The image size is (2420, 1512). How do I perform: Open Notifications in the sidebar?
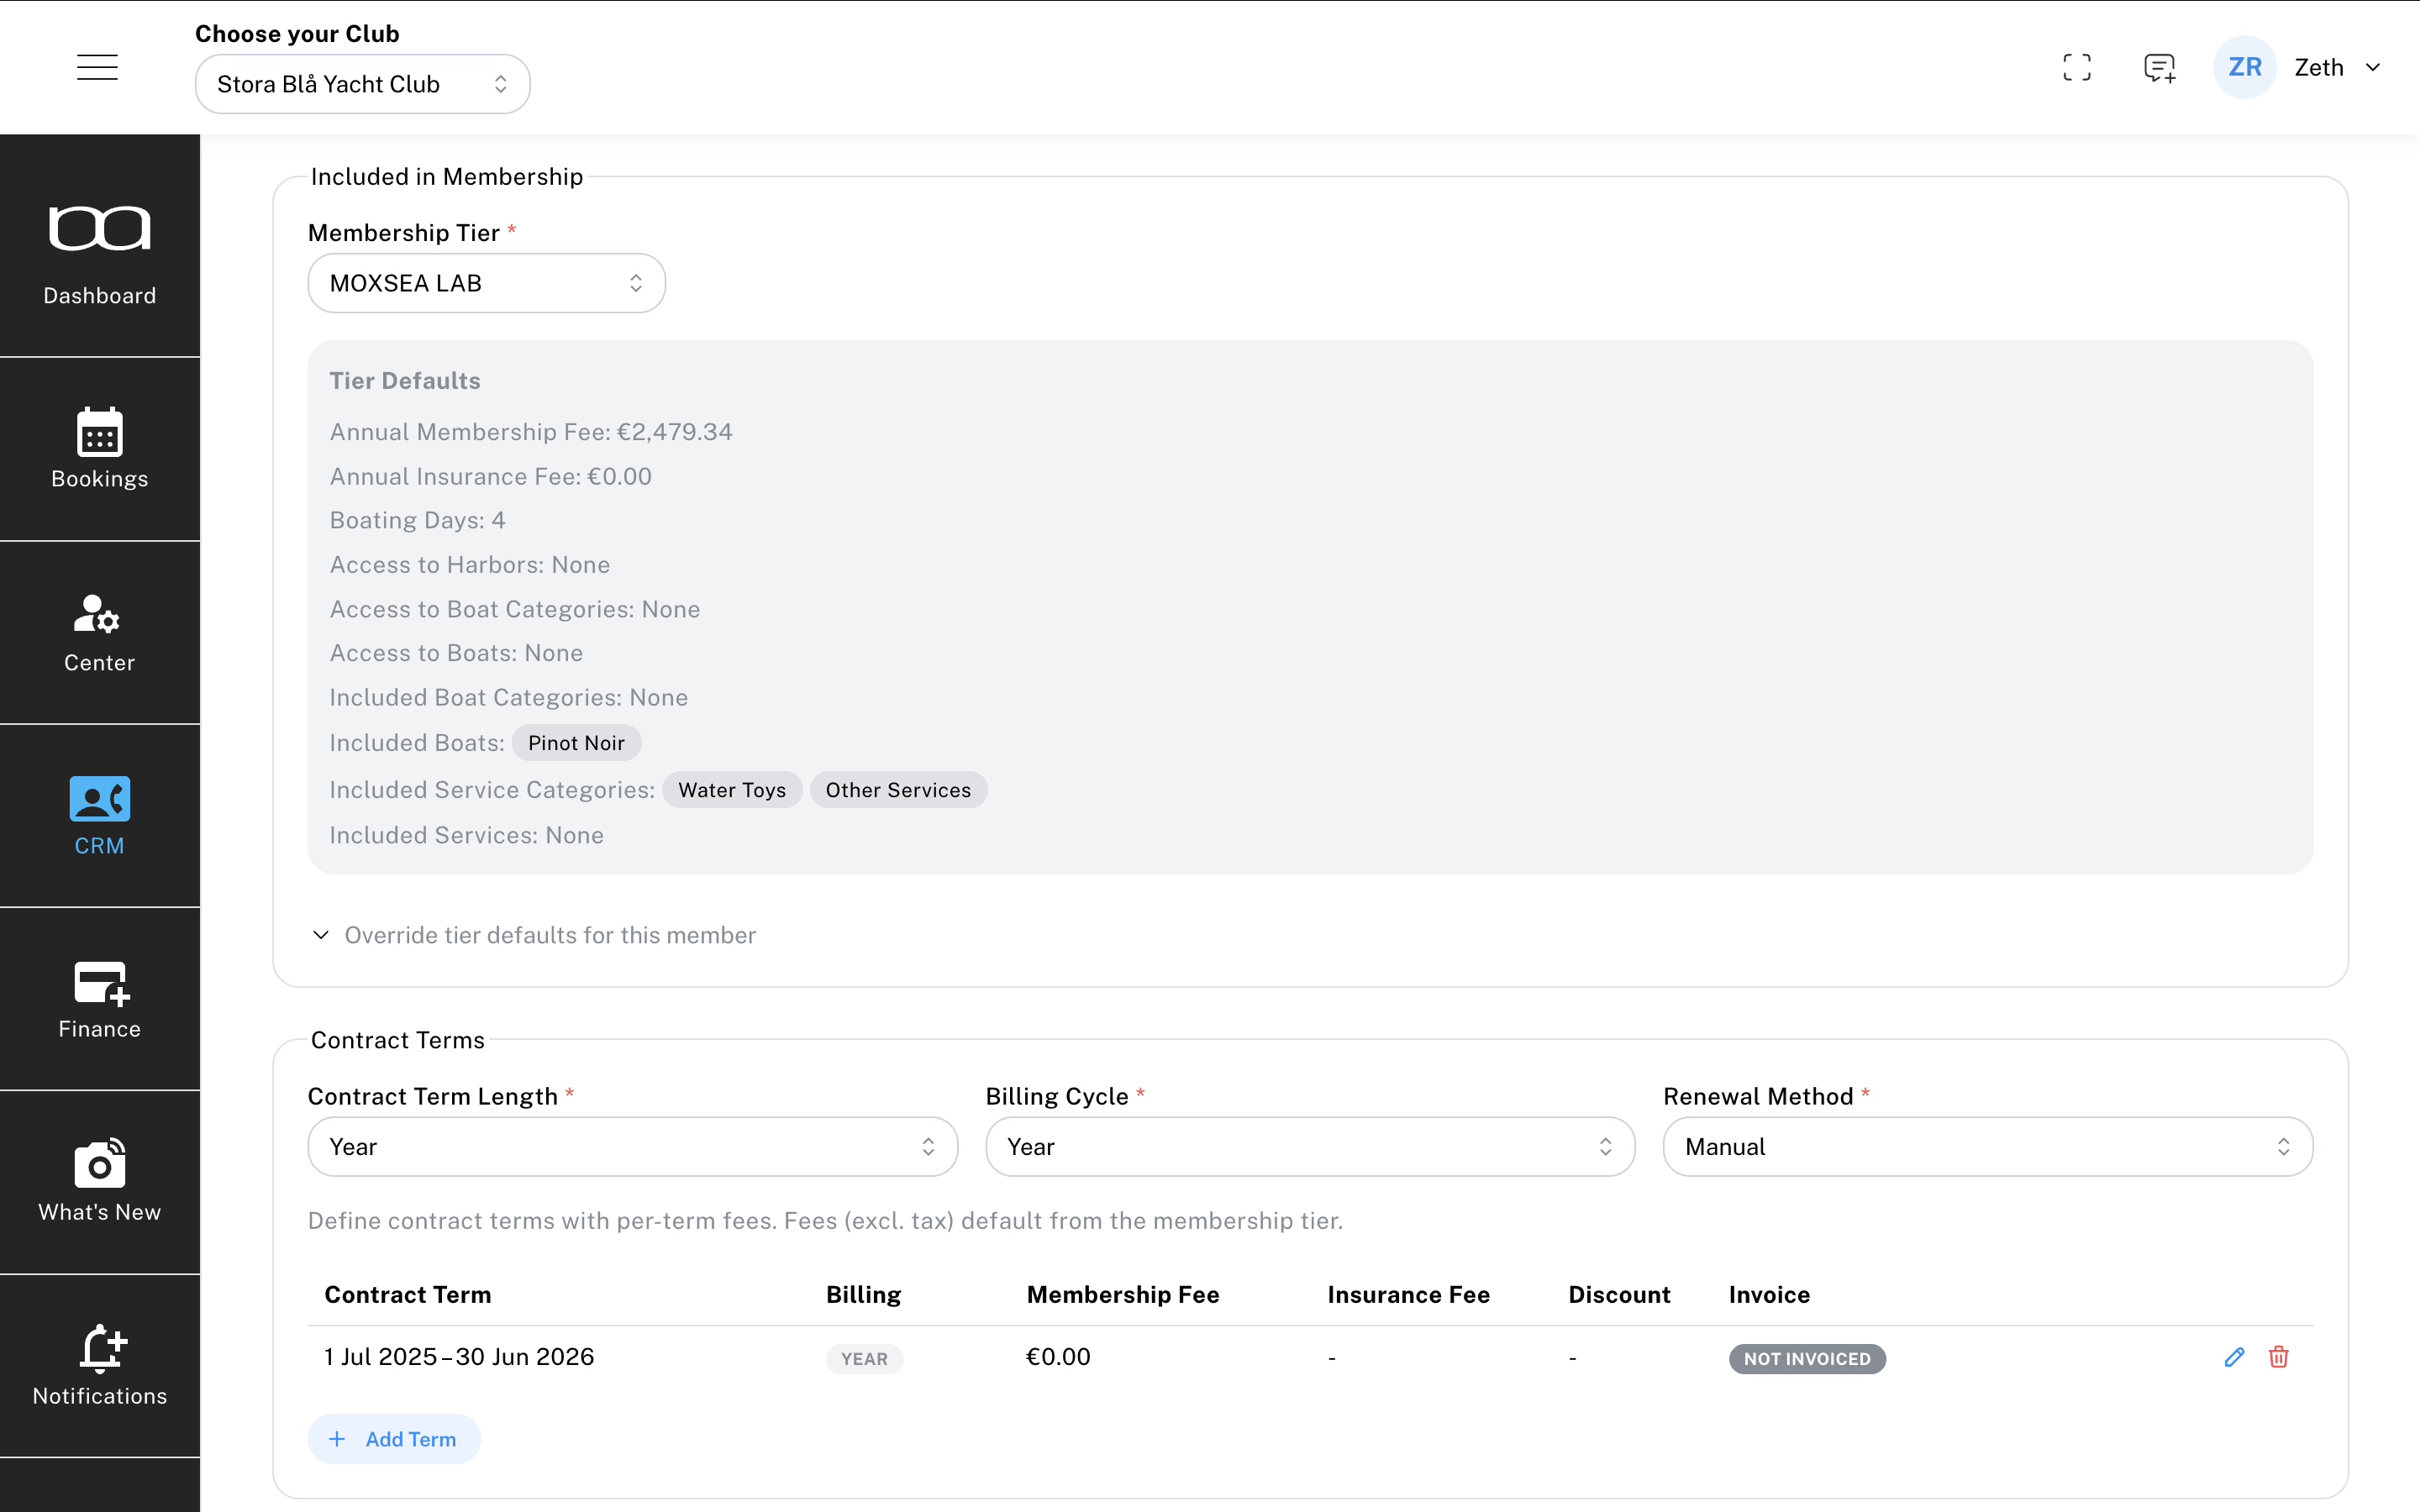coord(99,1365)
